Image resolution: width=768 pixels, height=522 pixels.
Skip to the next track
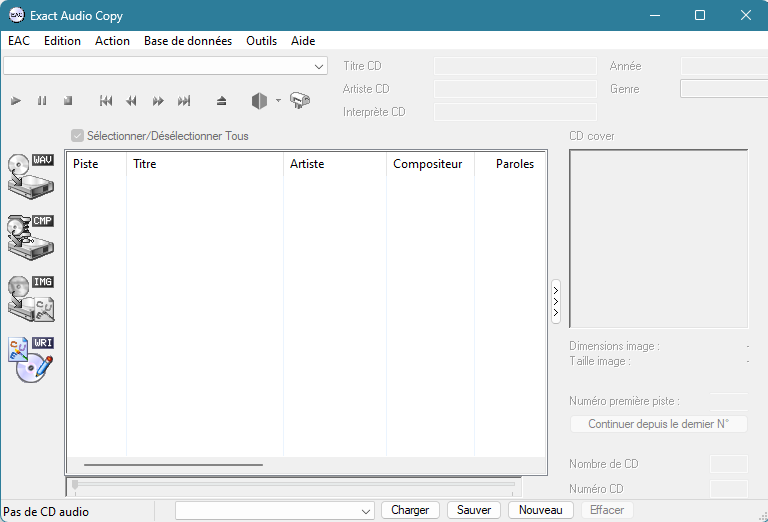(184, 101)
